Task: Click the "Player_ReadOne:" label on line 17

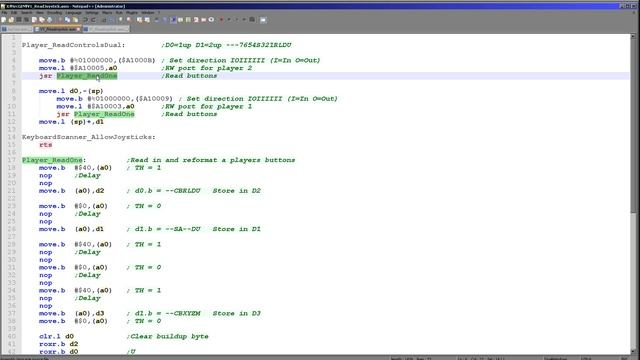Action: [x=54, y=160]
